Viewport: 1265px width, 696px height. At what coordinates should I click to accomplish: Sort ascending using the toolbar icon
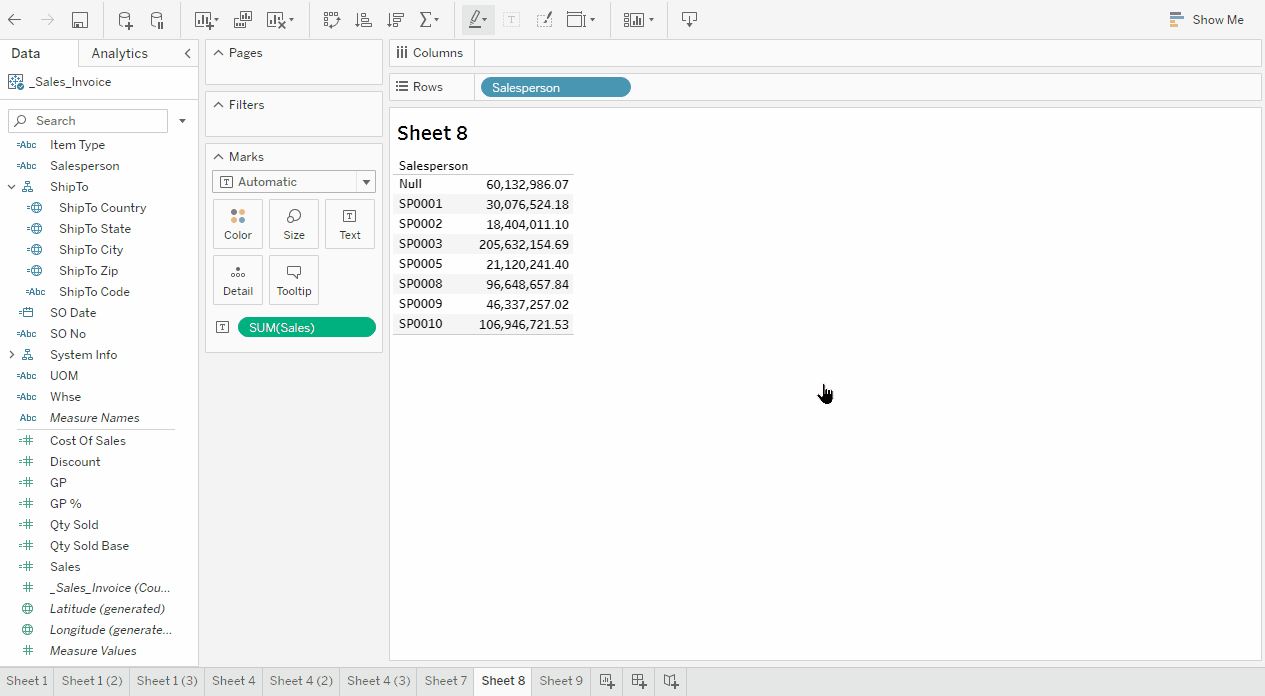tap(363, 20)
